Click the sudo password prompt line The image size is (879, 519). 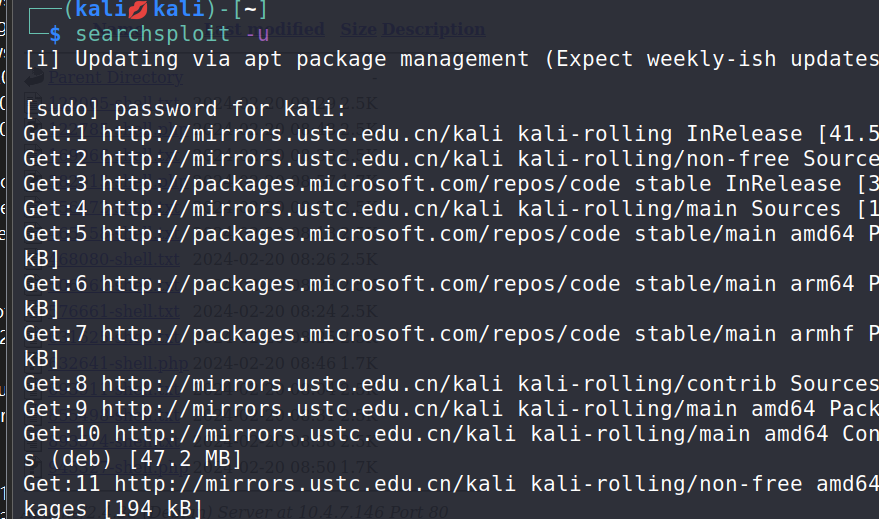(185, 109)
